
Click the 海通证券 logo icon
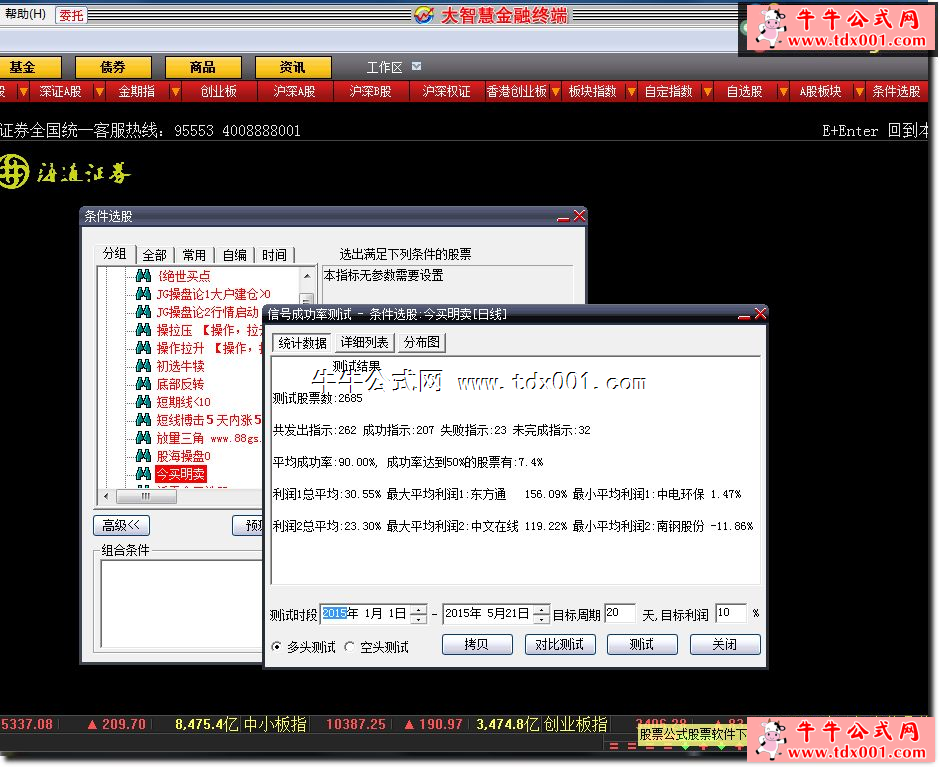(x=14, y=172)
